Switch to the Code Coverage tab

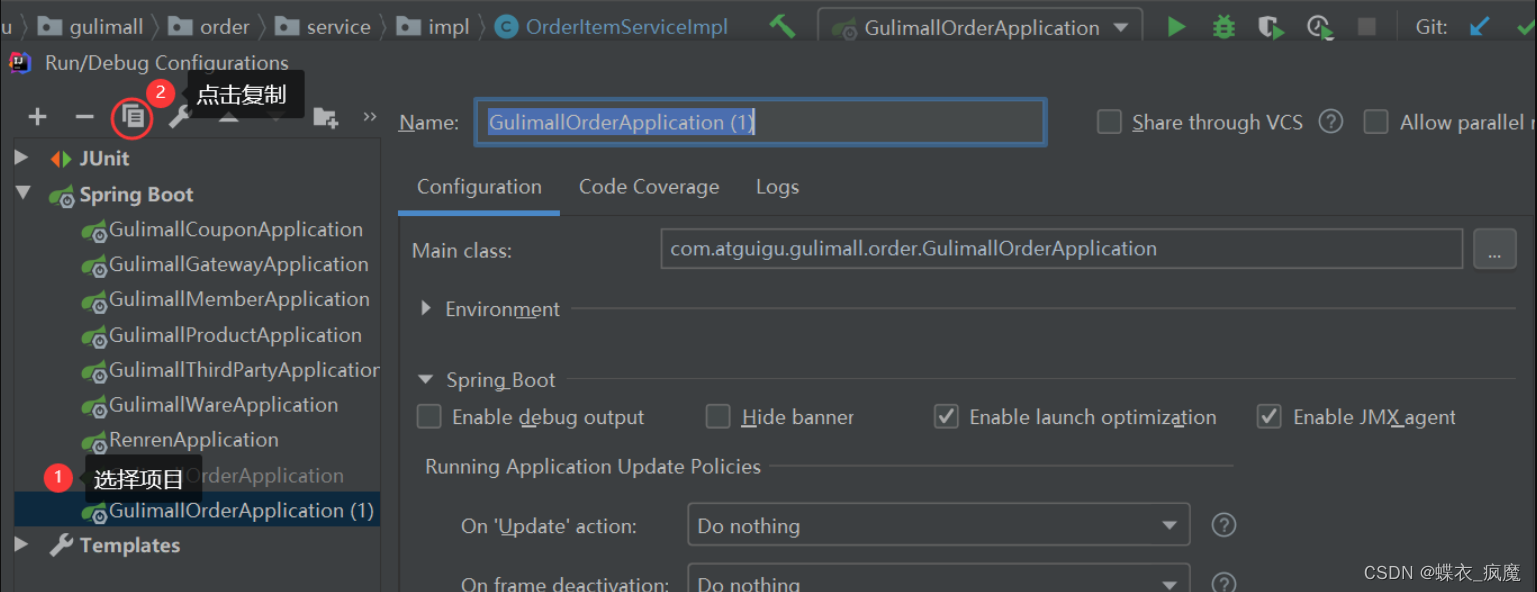click(x=648, y=187)
